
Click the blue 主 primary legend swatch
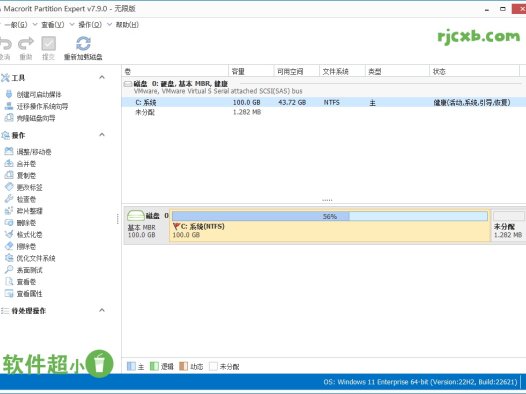(x=131, y=366)
